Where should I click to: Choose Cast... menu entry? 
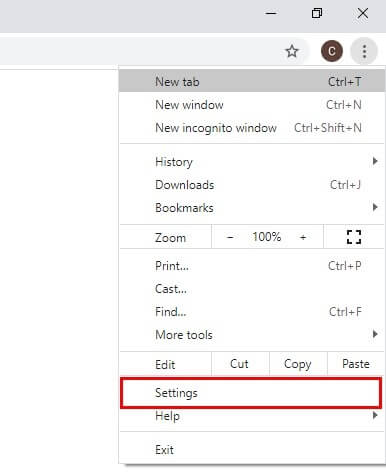pos(252,289)
